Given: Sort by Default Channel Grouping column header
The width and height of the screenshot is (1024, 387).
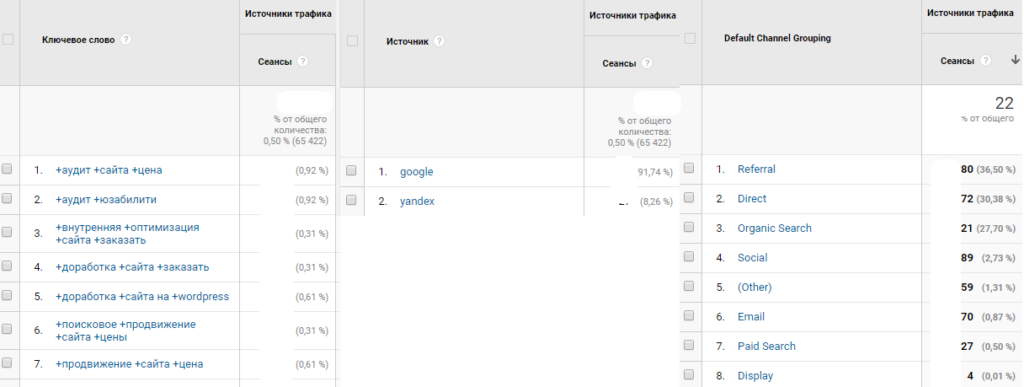Looking at the screenshot, I should pos(777,39).
